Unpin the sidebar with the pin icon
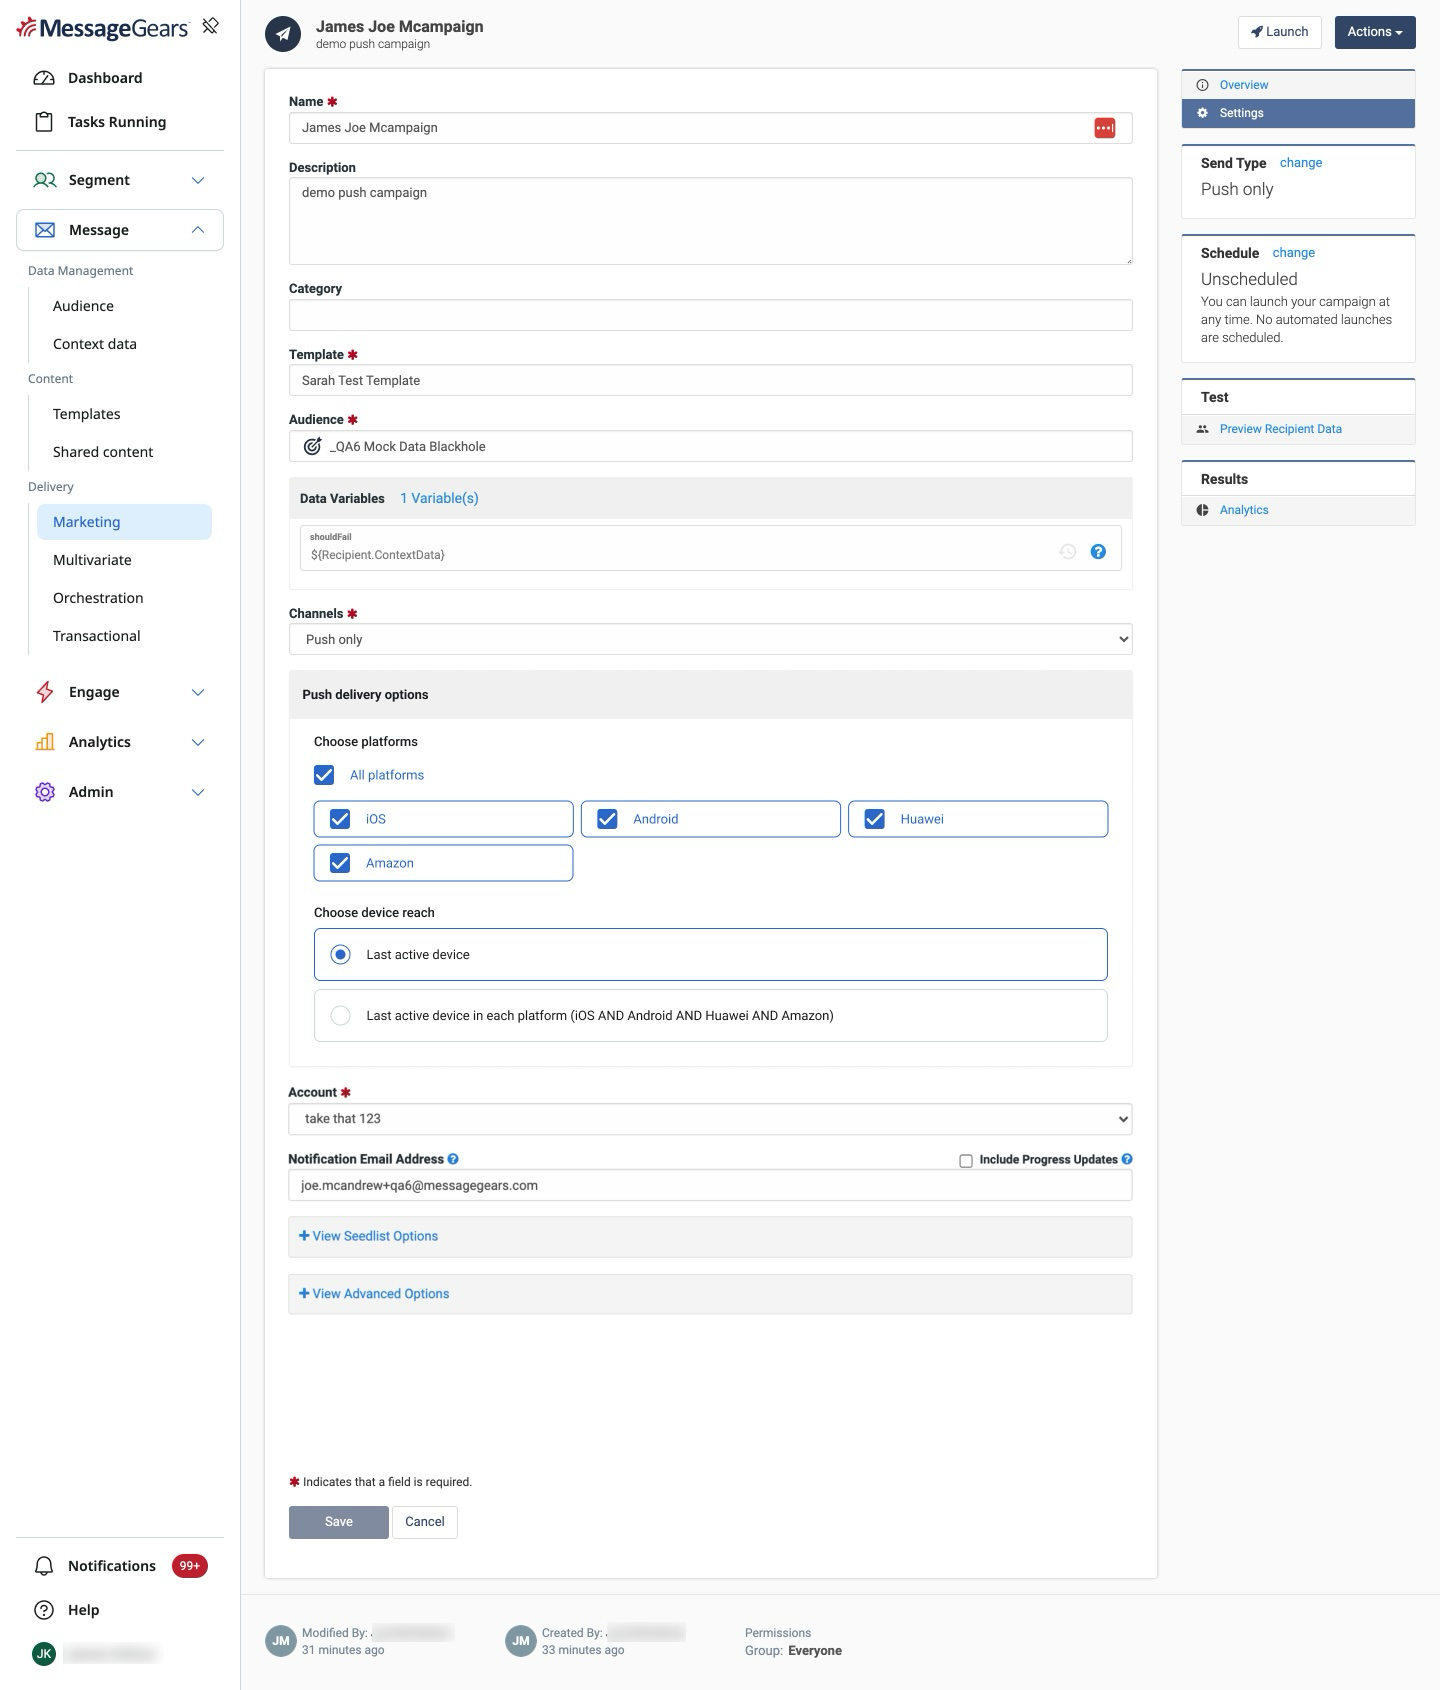 (x=210, y=26)
